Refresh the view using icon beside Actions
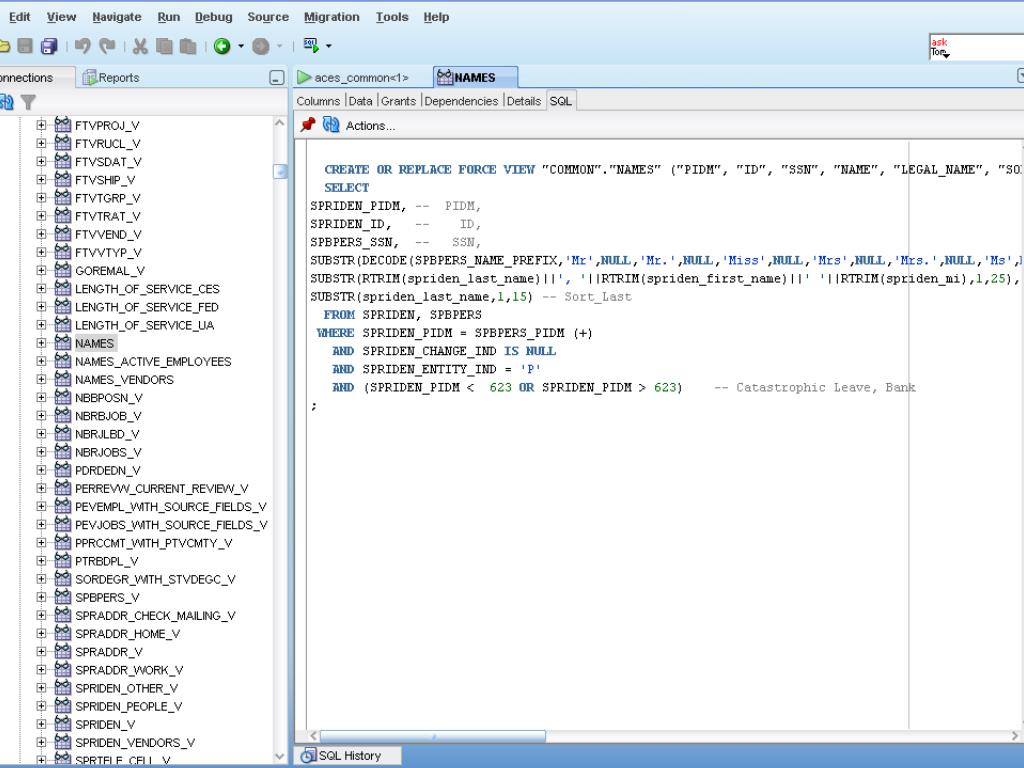 [x=330, y=125]
